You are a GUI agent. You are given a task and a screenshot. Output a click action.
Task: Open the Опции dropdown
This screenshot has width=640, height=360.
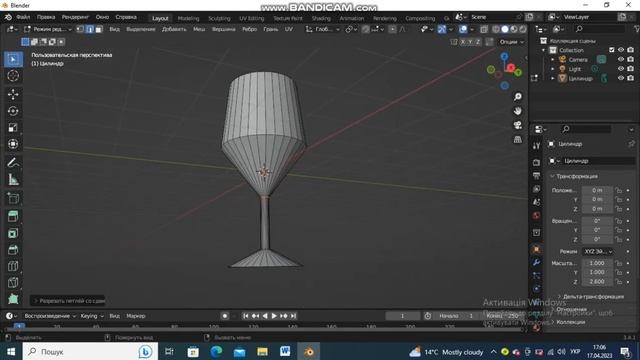[x=511, y=42]
